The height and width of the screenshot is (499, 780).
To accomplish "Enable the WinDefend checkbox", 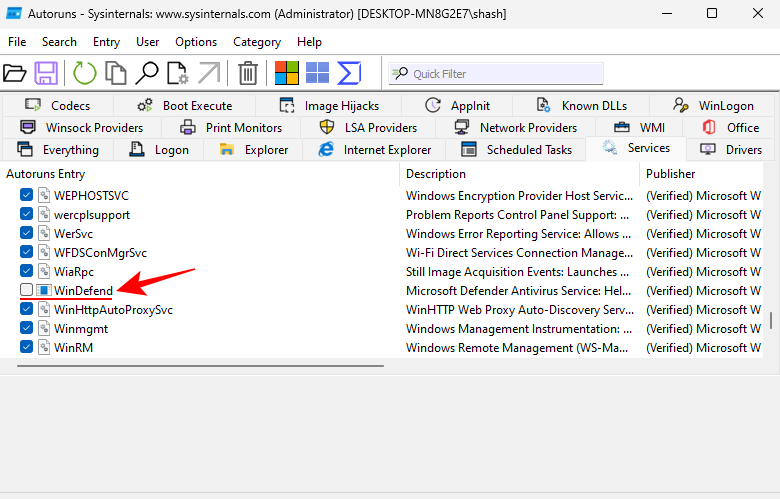I will point(27,291).
